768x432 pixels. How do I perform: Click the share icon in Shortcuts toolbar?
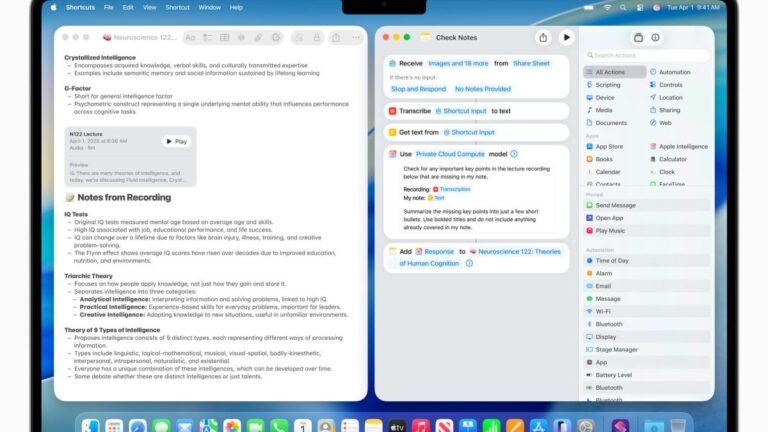click(543, 37)
